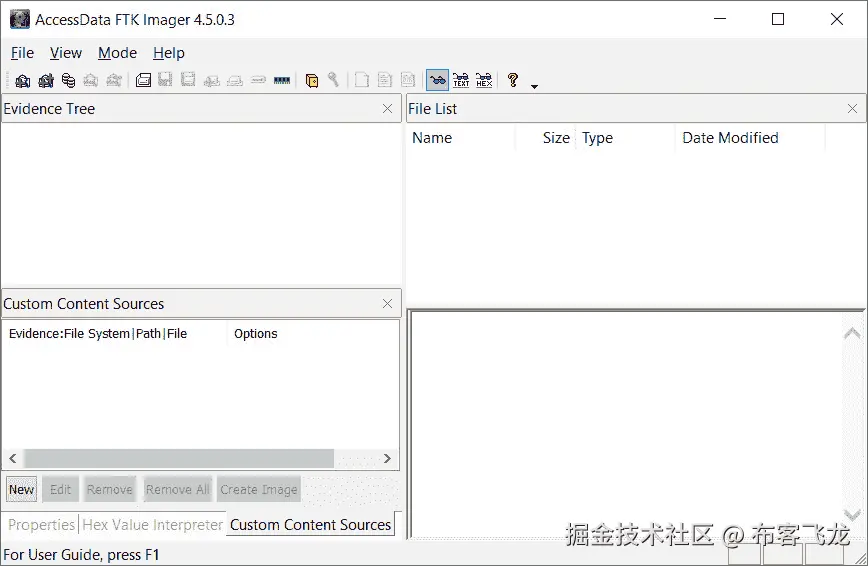This screenshot has width=868, height=566.
Task: Close the FTK Imager window
Action: click(837, 19)
